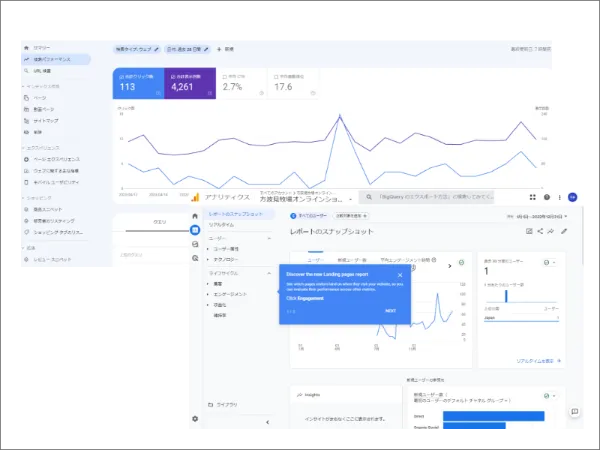Click NEXT in the Landing pages tooltip
This screenshot has height=450, width=600.
coord(391,311)
